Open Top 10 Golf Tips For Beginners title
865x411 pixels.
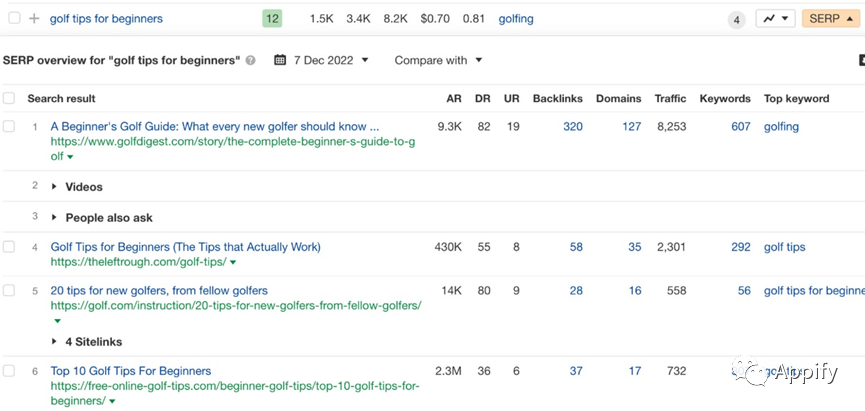click(131, 371)
